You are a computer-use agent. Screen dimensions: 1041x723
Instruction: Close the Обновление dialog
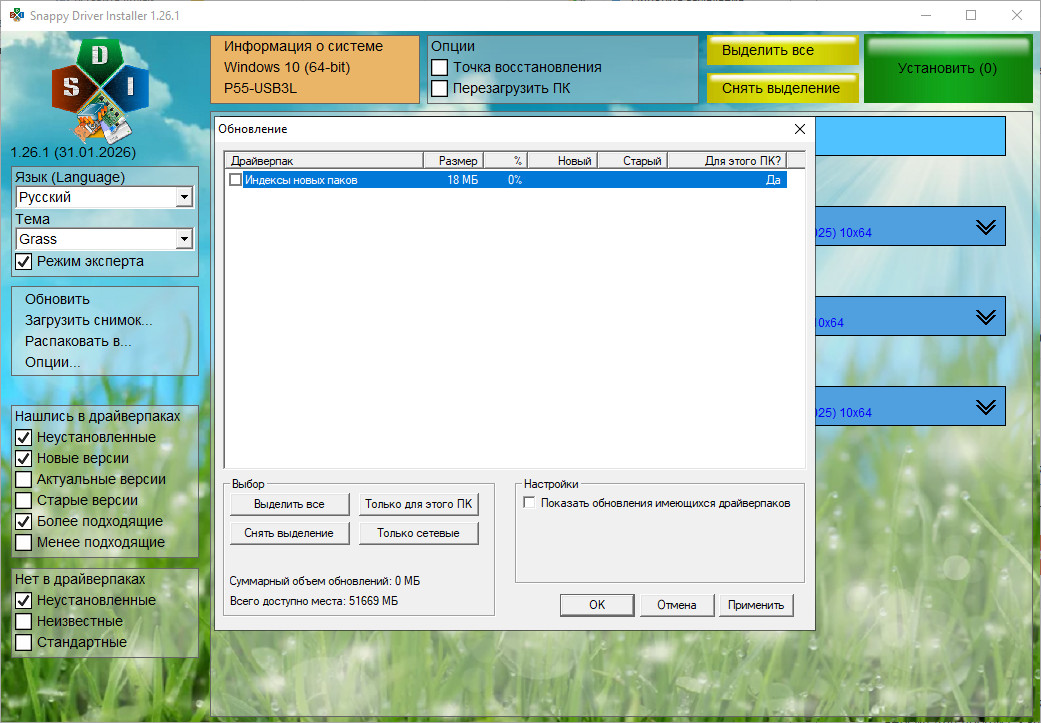click(800, 129)
